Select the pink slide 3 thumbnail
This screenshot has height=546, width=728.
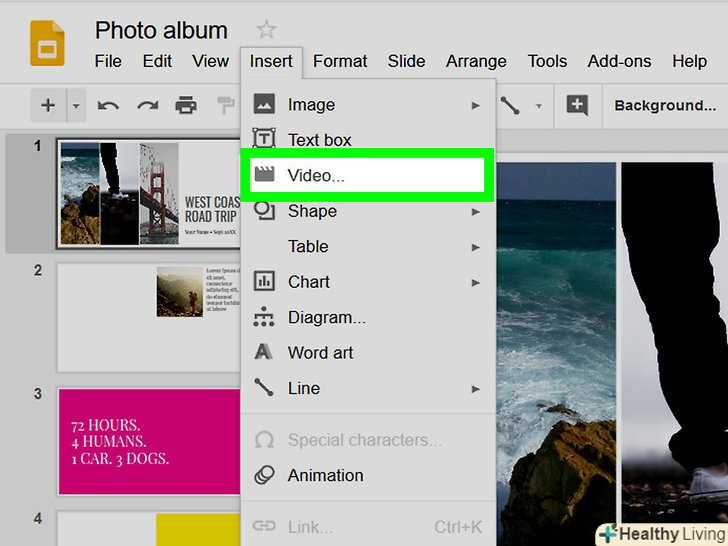point(148,442)
